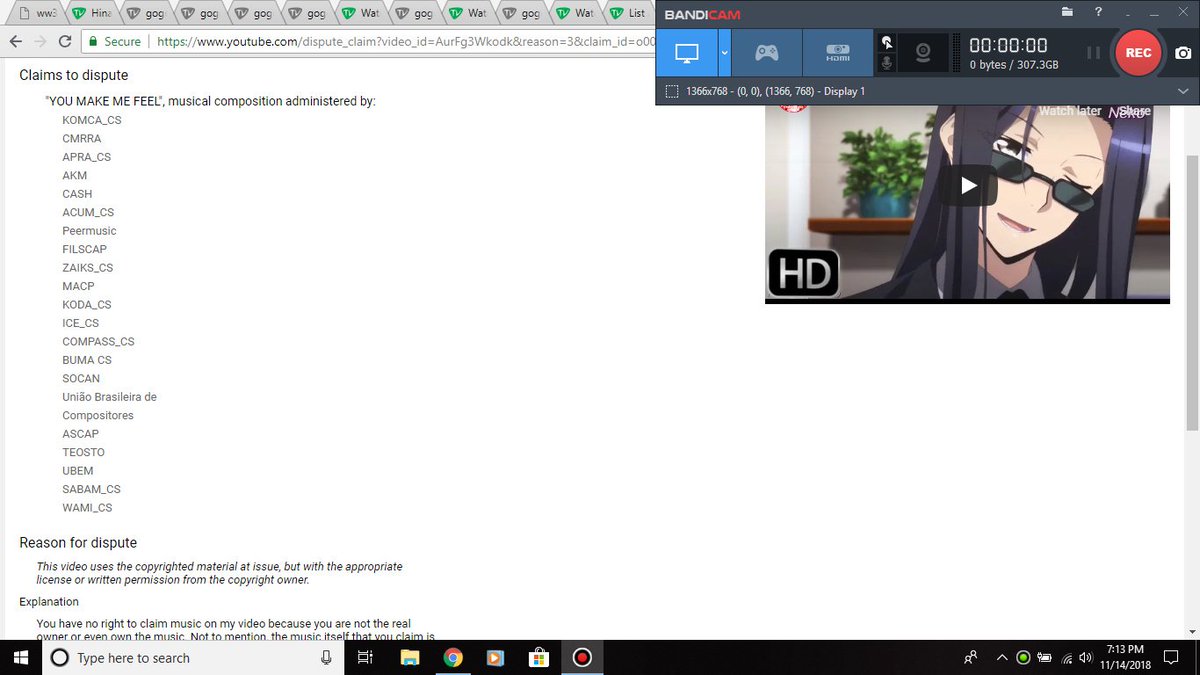Select Bandicam screen recording mode
This screenshot has width=1200, height=675.
687,53
